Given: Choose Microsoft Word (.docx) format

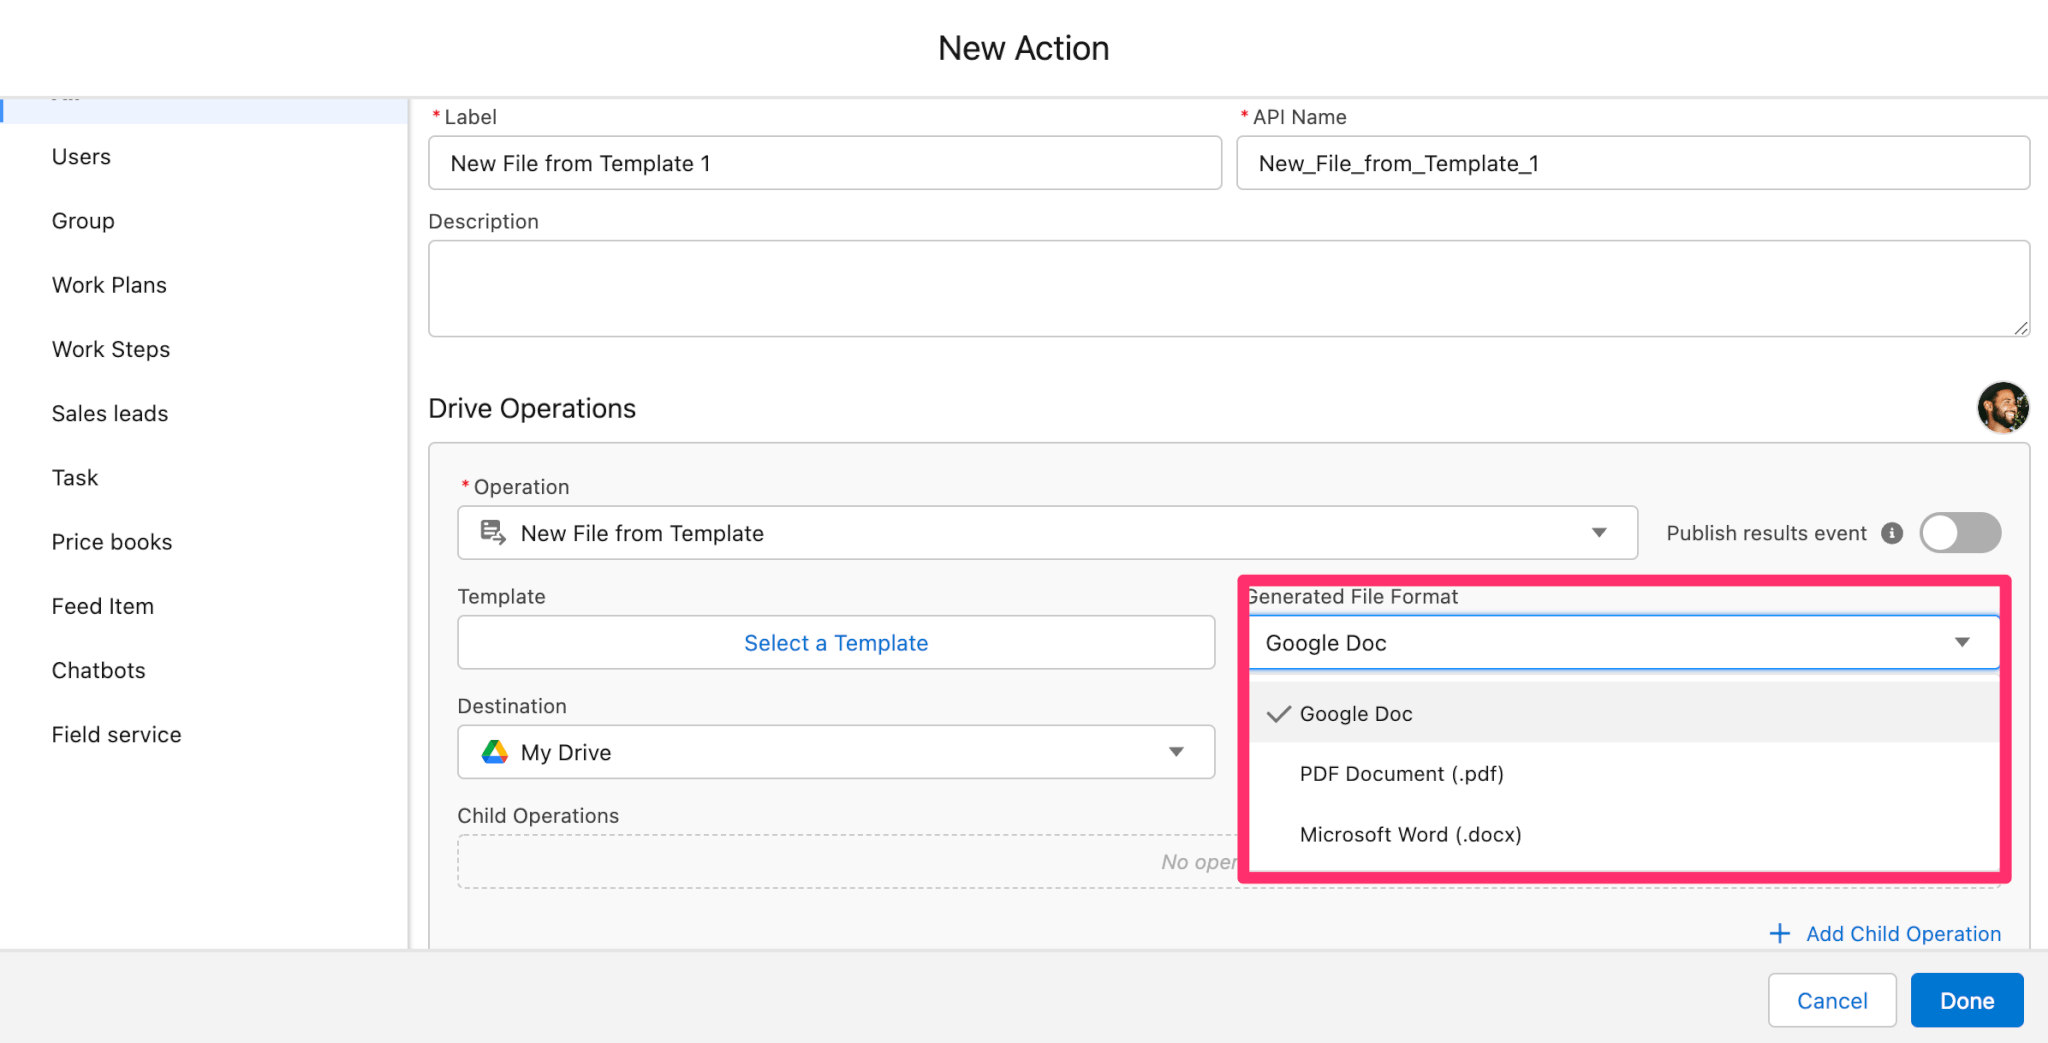Looking at the screenshot, I should 1624,834.
